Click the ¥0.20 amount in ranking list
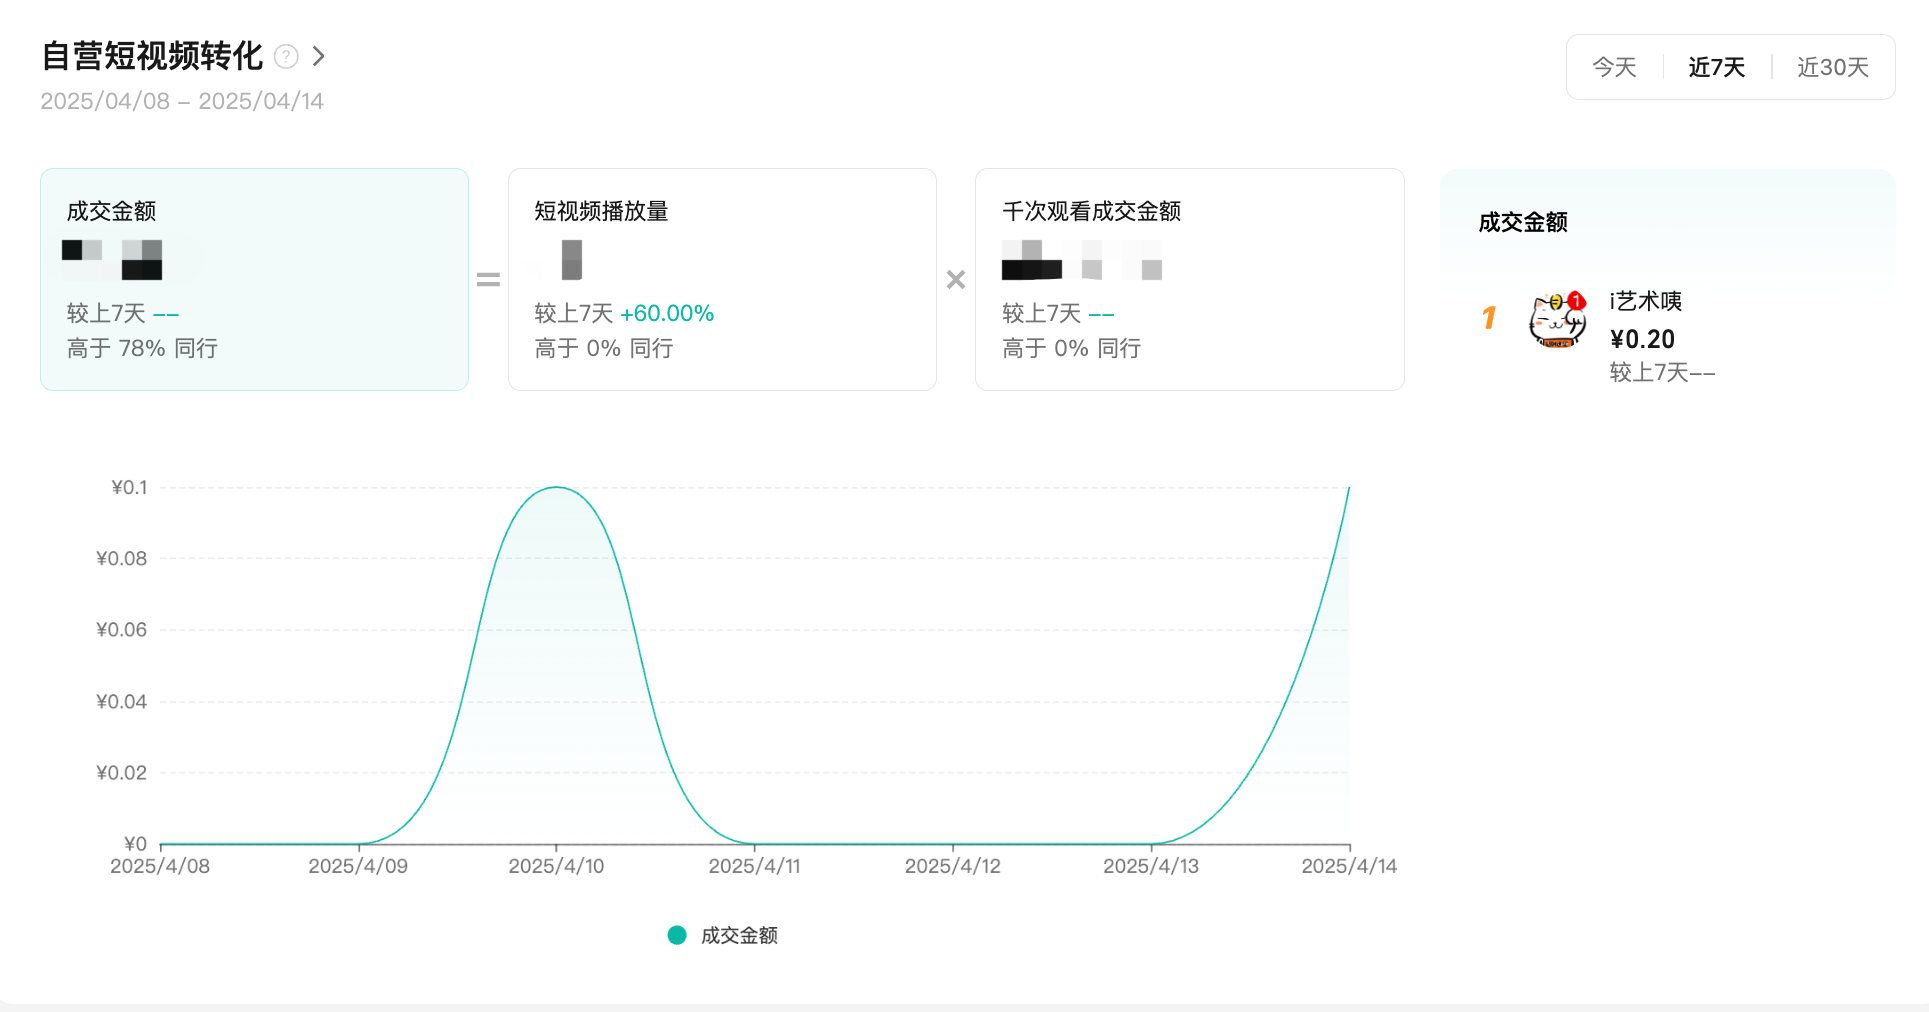Viewport: 1929px width, 1012px height. tap(1642, 339)
